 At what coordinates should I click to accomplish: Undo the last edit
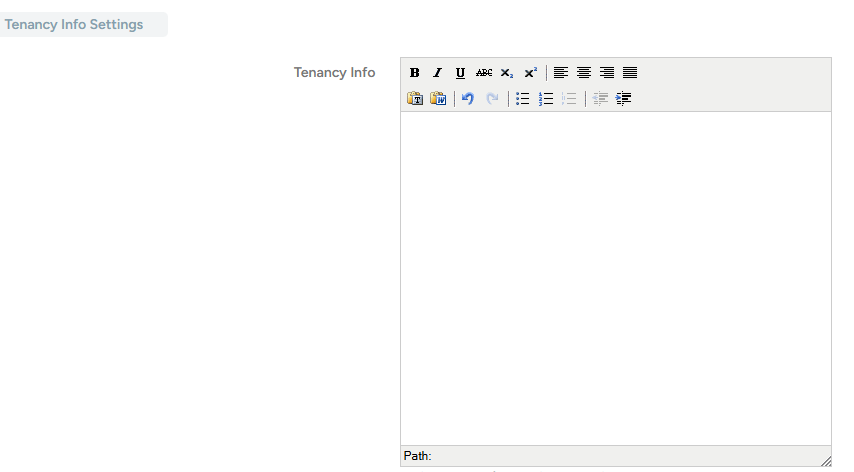coord(468,99)
